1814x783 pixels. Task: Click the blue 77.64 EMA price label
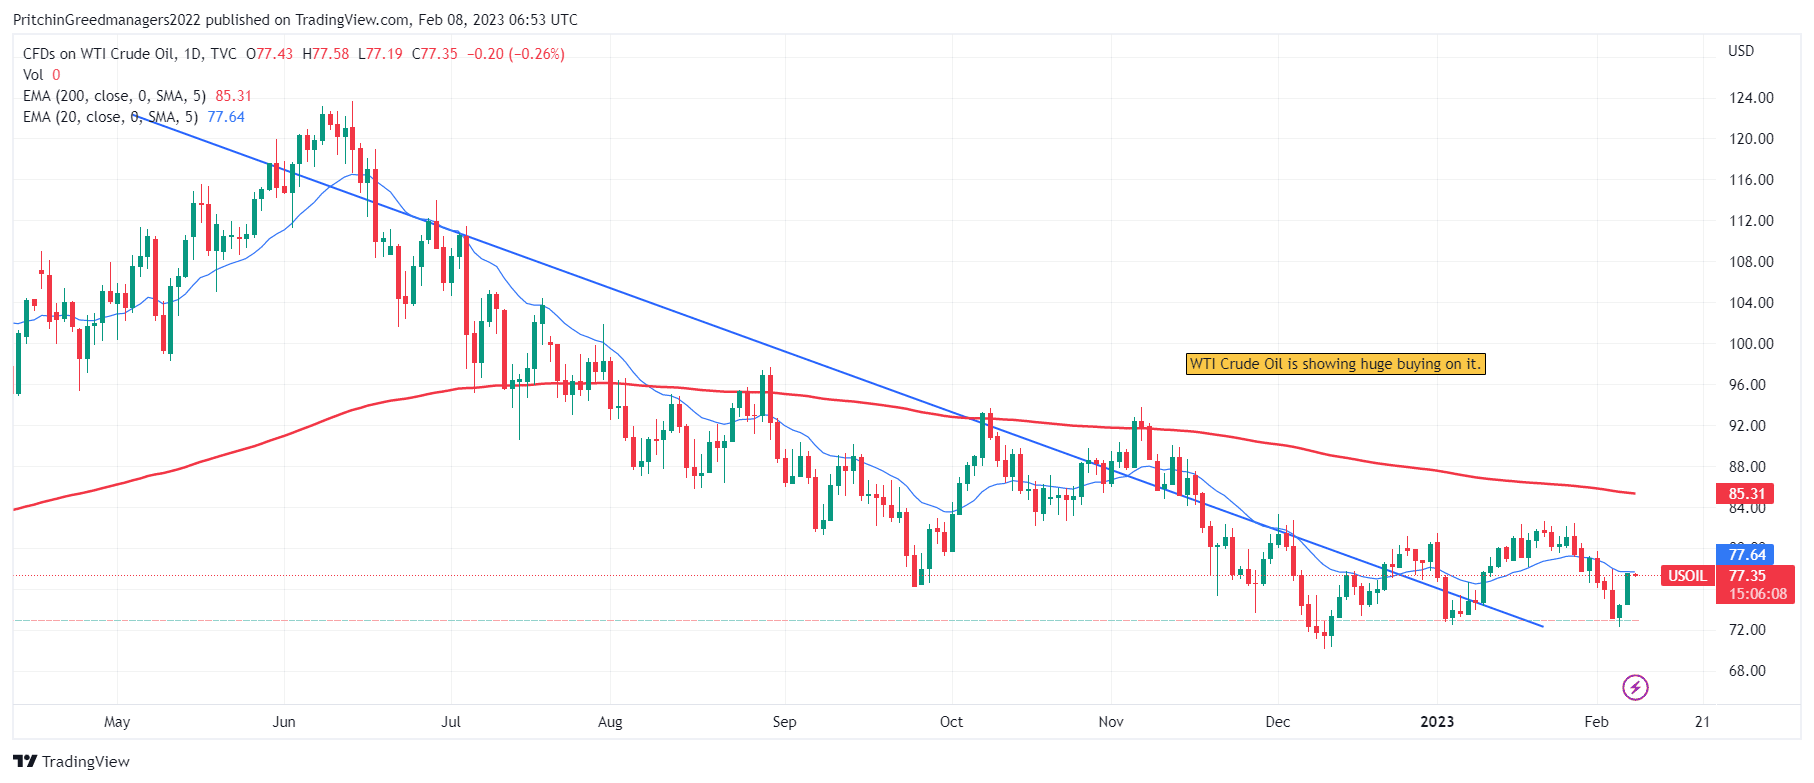pos(1745,554)
